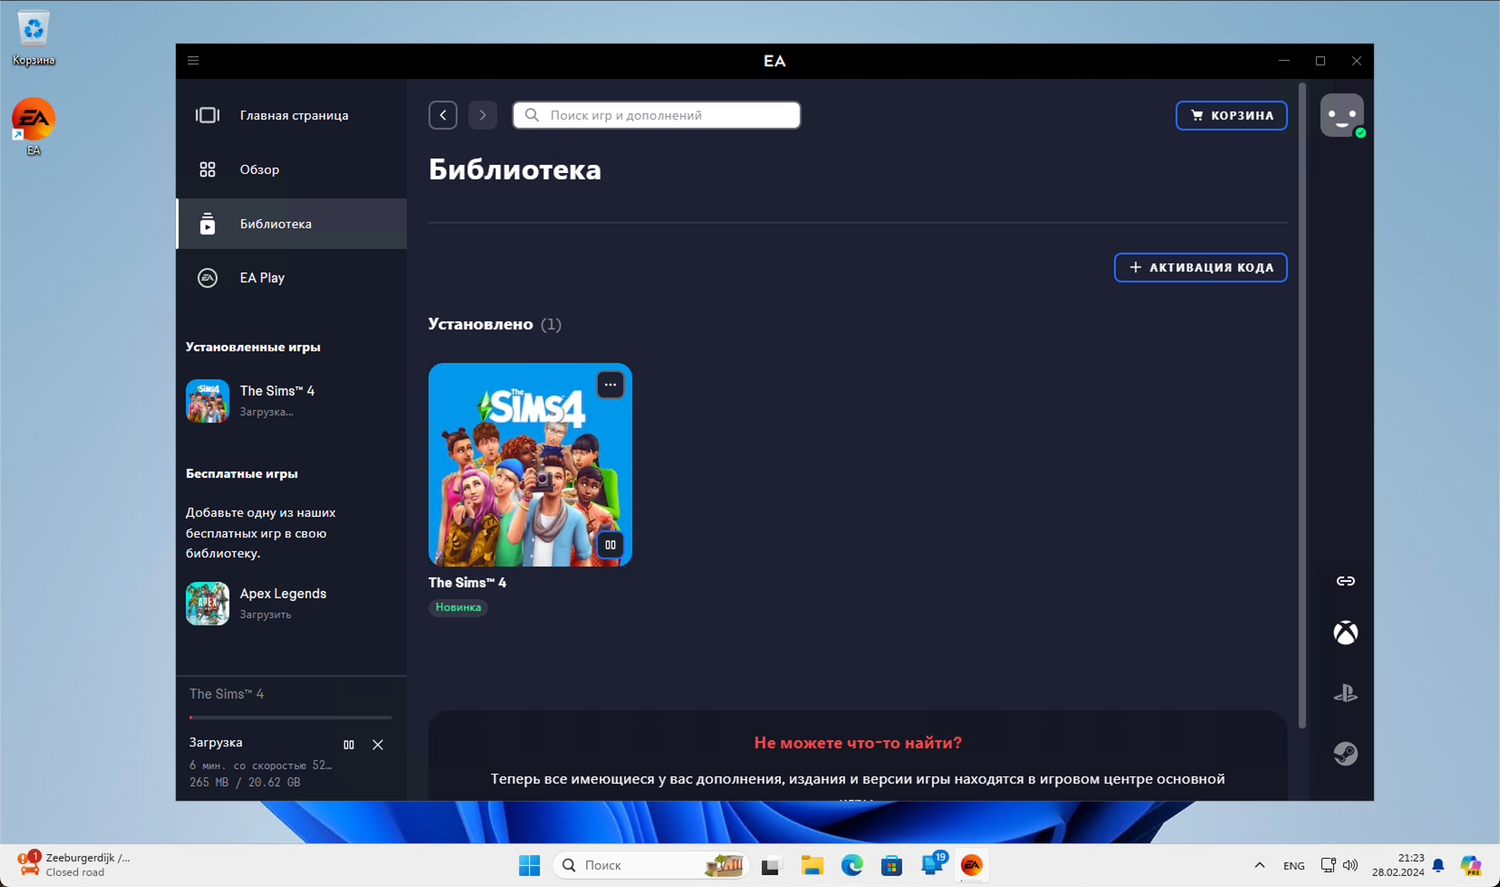The height and width of the screenshot is (887, 1500).
Task: Click the Установлено (1) heading
Action: pos(495,324)
